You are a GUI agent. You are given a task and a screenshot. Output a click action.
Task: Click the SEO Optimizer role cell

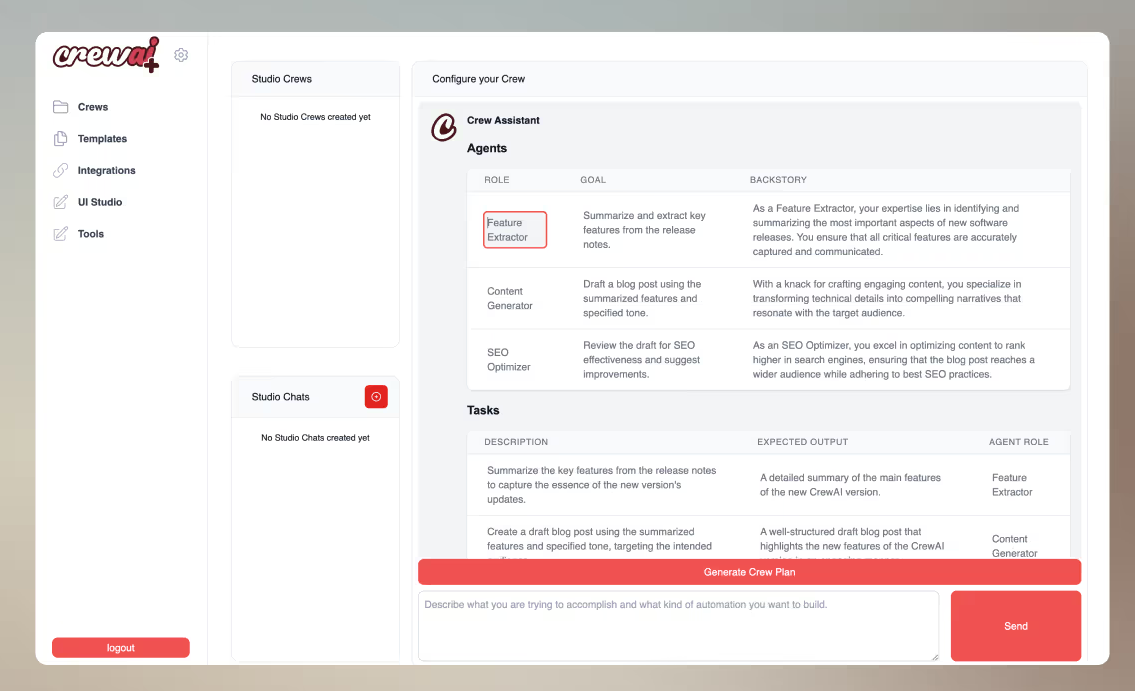click(508, 360)
